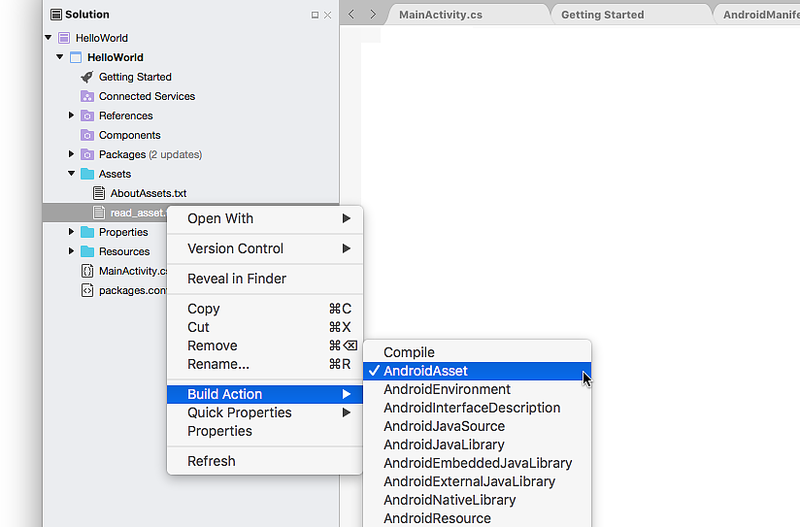The height and width of the screenshot is (527, 800).
Task: Click the Packages folder icon
Action: pyautogui.click(x=87, y=155)
